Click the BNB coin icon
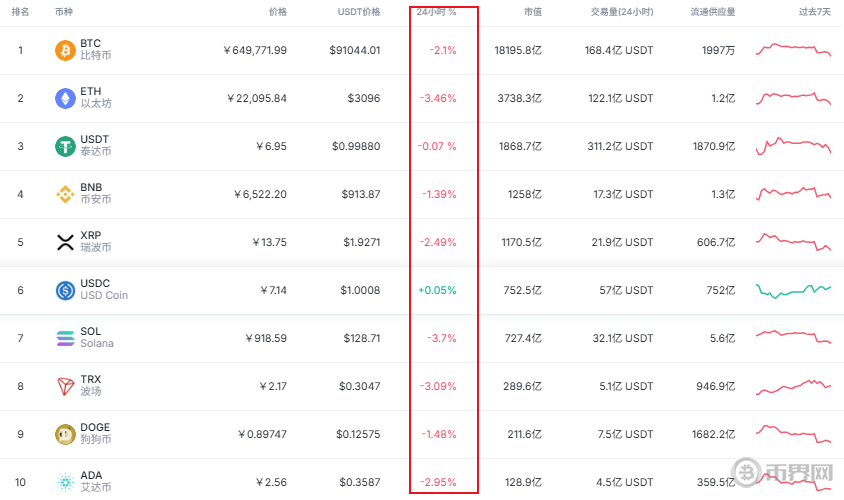This screenshot has width=844, height=500. pyautogui.click(x=65, y=194)
